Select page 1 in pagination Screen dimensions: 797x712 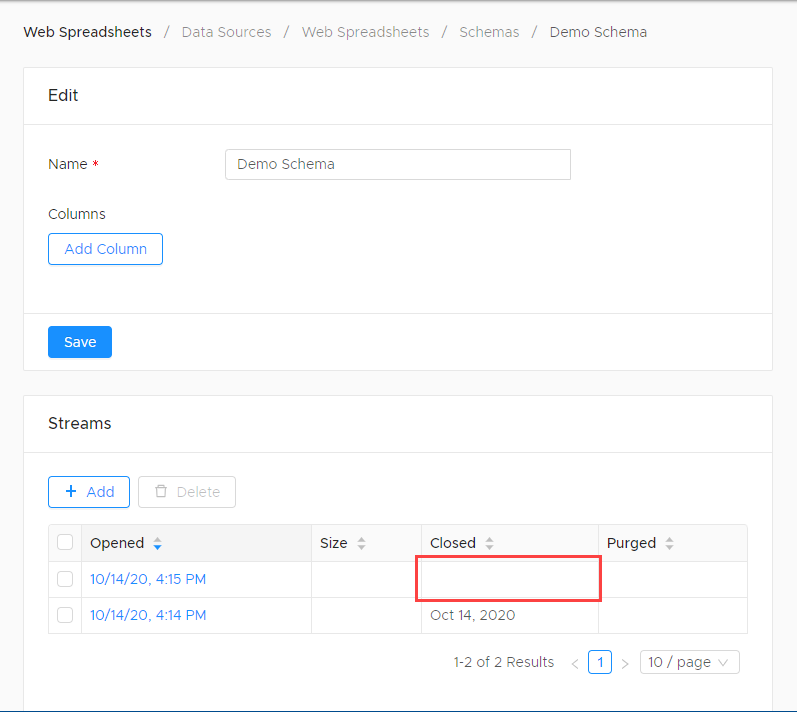point(600,662)
